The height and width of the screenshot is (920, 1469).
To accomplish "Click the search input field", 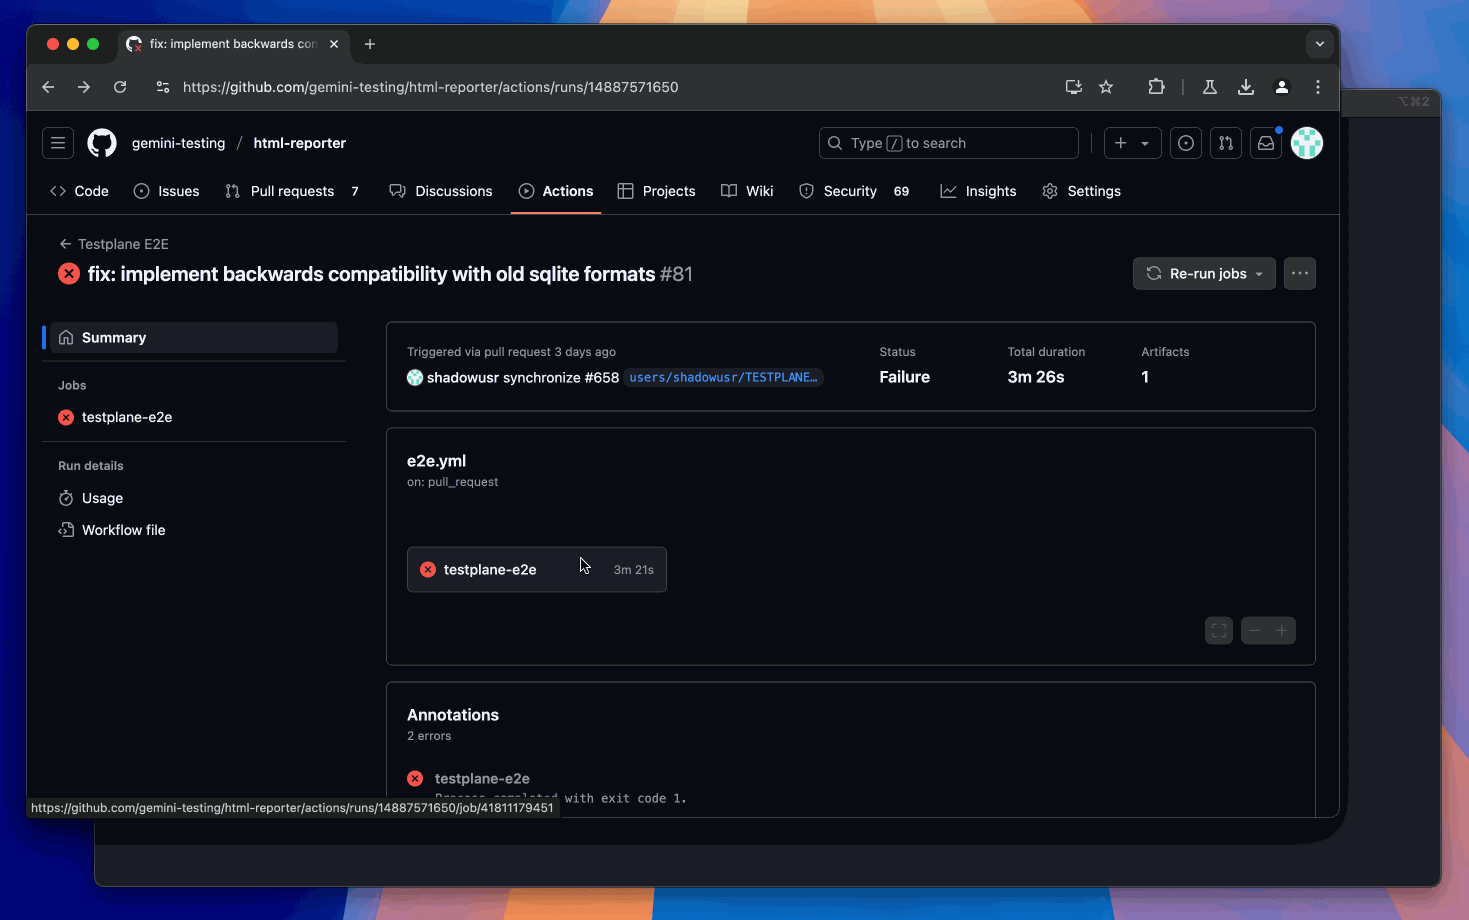I will [x=948, y=143].
